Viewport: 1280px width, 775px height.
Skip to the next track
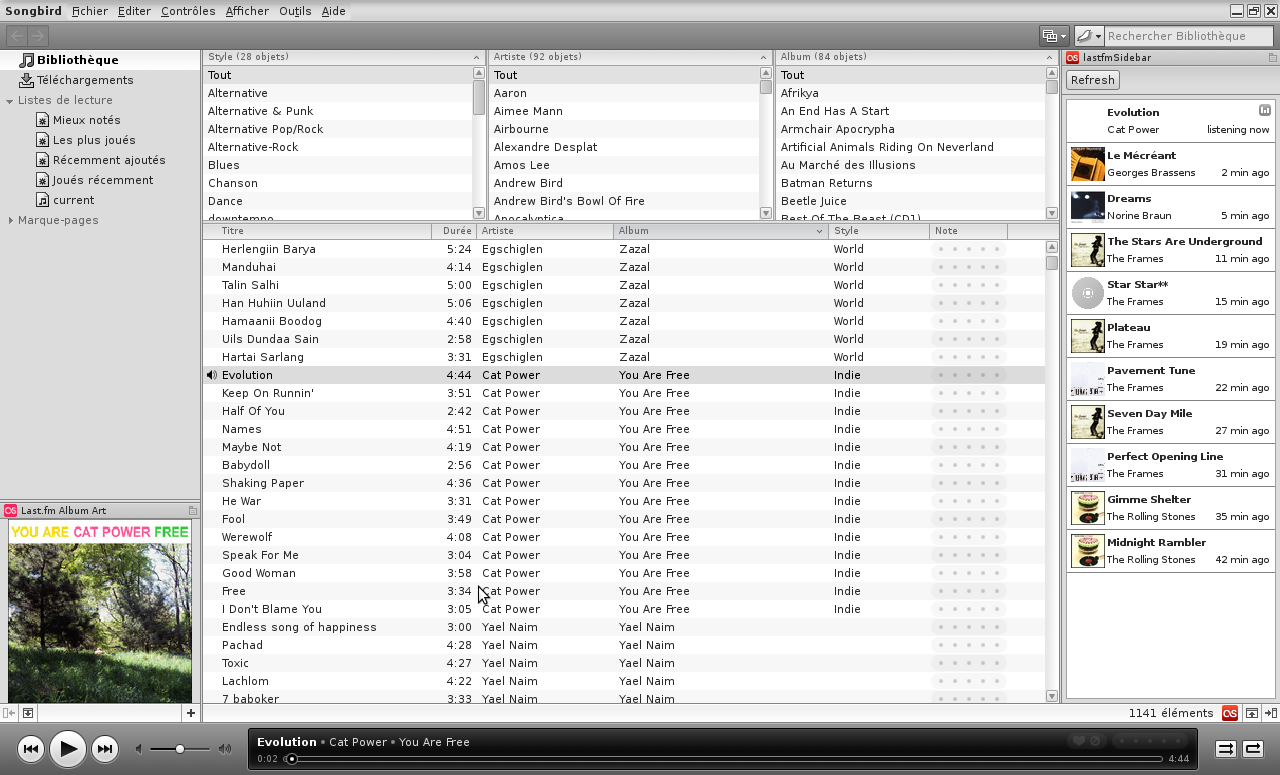pos(104,749)
